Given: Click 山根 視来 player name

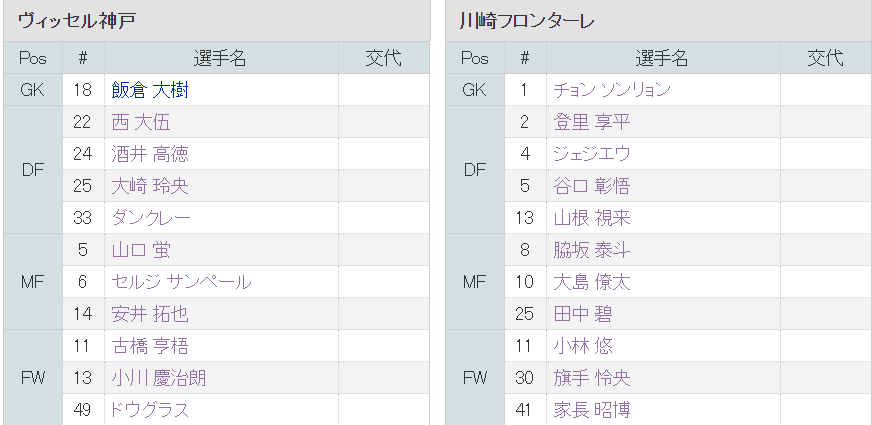Looking at the screenshot, I should pos(591,218).
